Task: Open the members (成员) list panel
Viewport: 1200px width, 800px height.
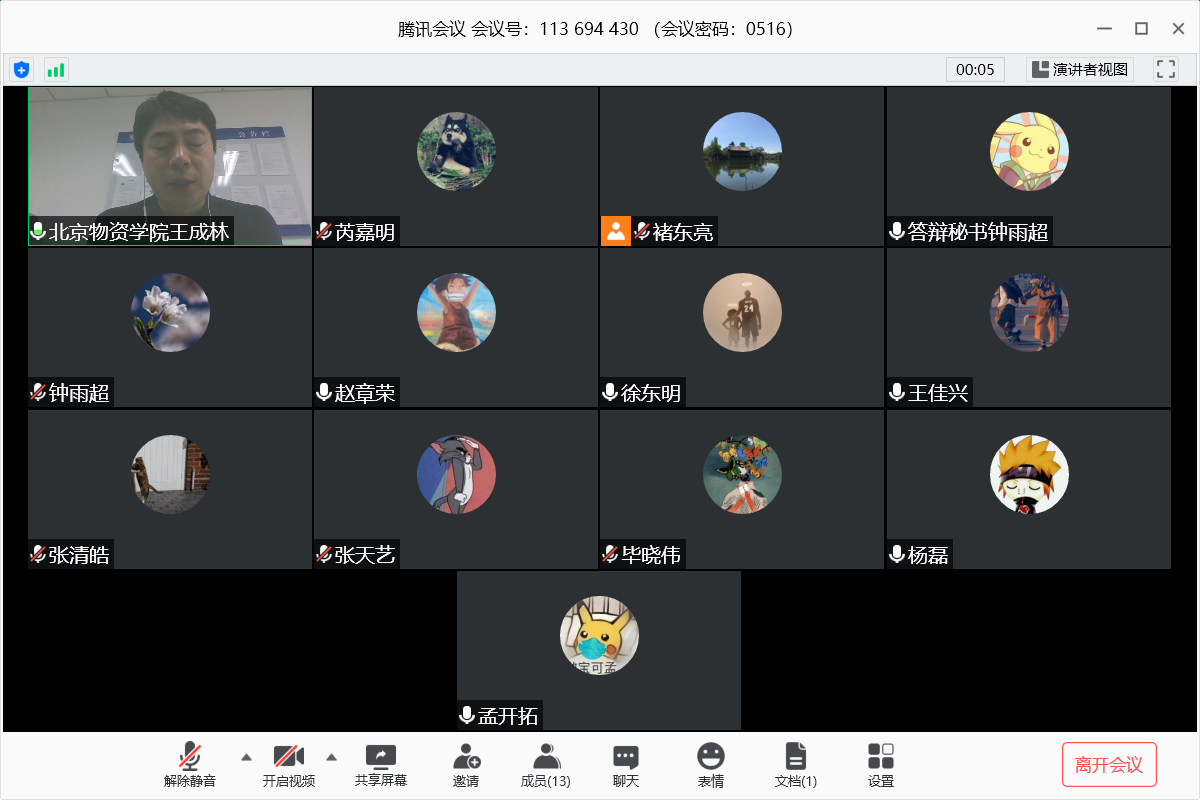Action: (545, 765)
